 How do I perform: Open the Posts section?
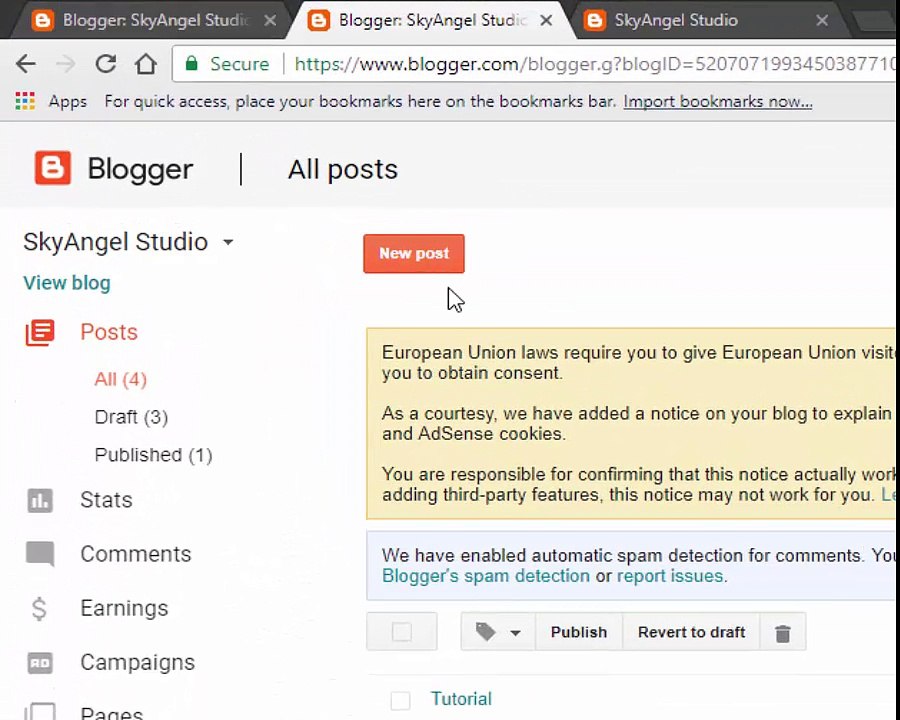[108, 332]
